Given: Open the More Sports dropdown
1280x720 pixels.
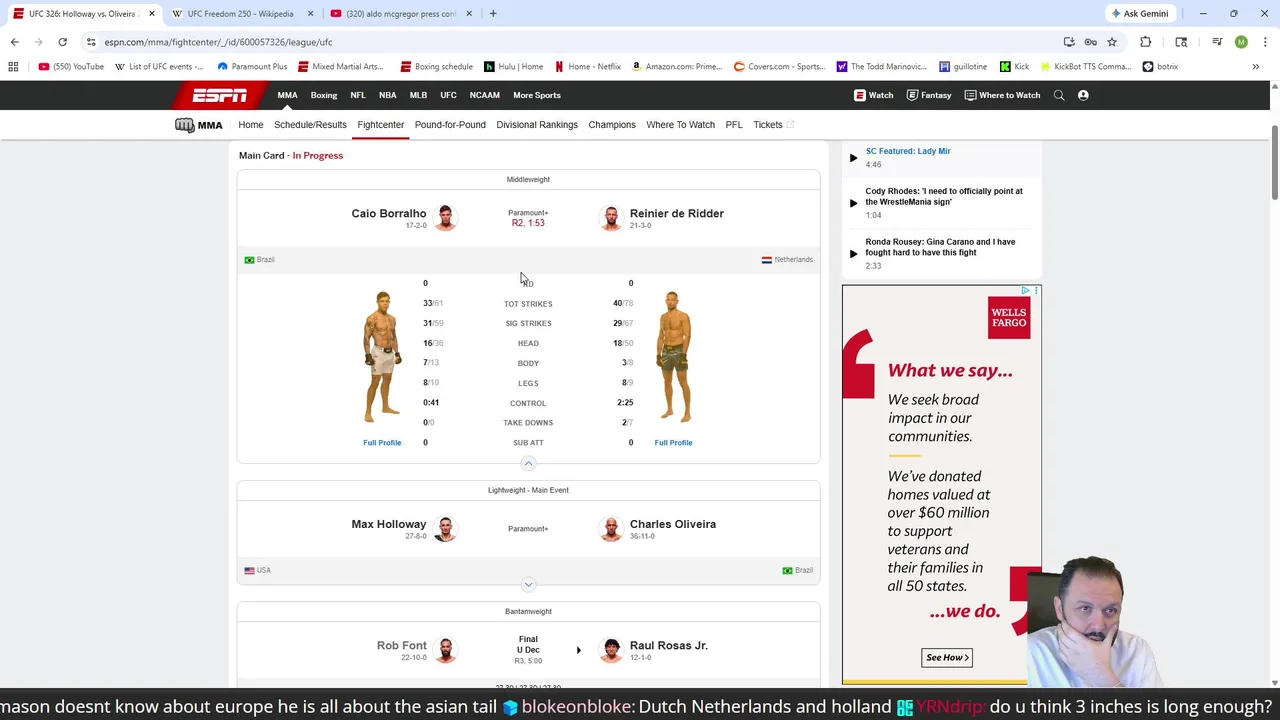Looking at the screenshot, I should coord(537,95).
